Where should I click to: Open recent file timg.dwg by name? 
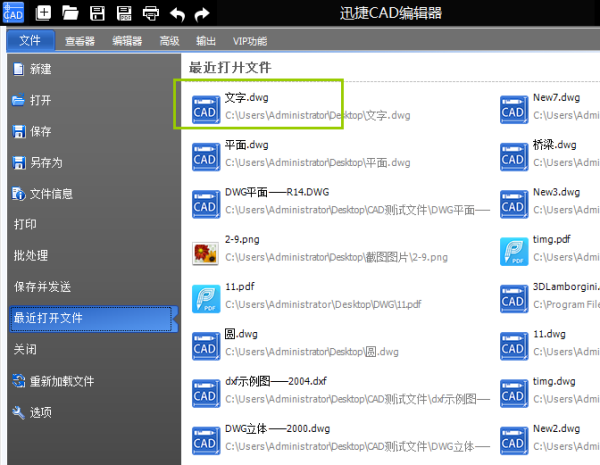coord(554,381)
